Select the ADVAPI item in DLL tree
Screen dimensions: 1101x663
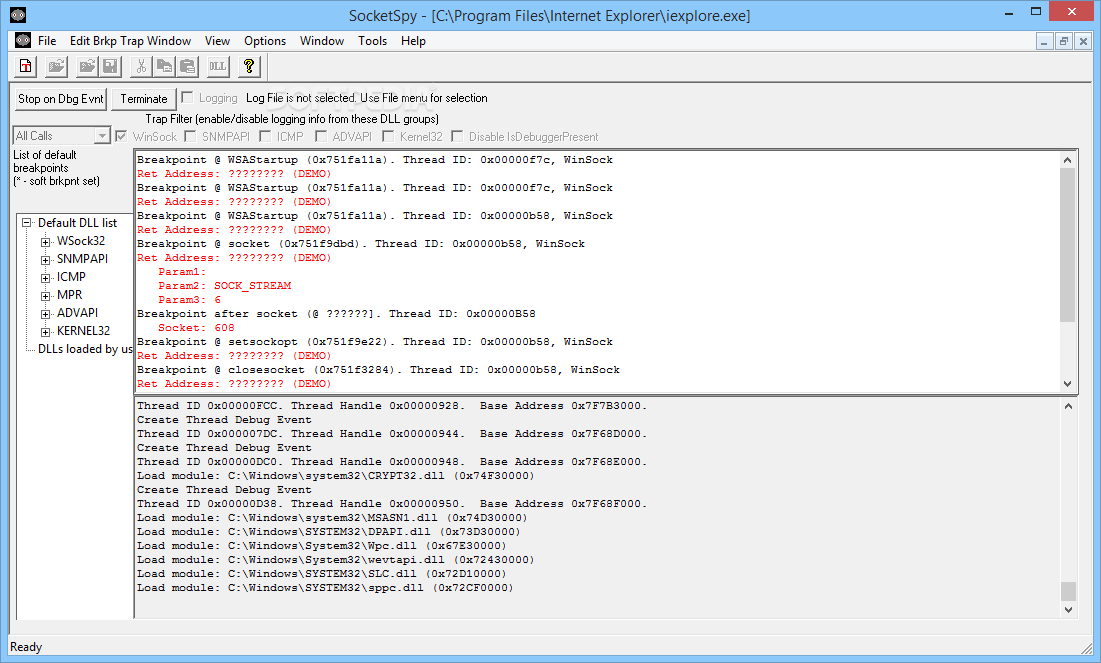tap(77, 313)
